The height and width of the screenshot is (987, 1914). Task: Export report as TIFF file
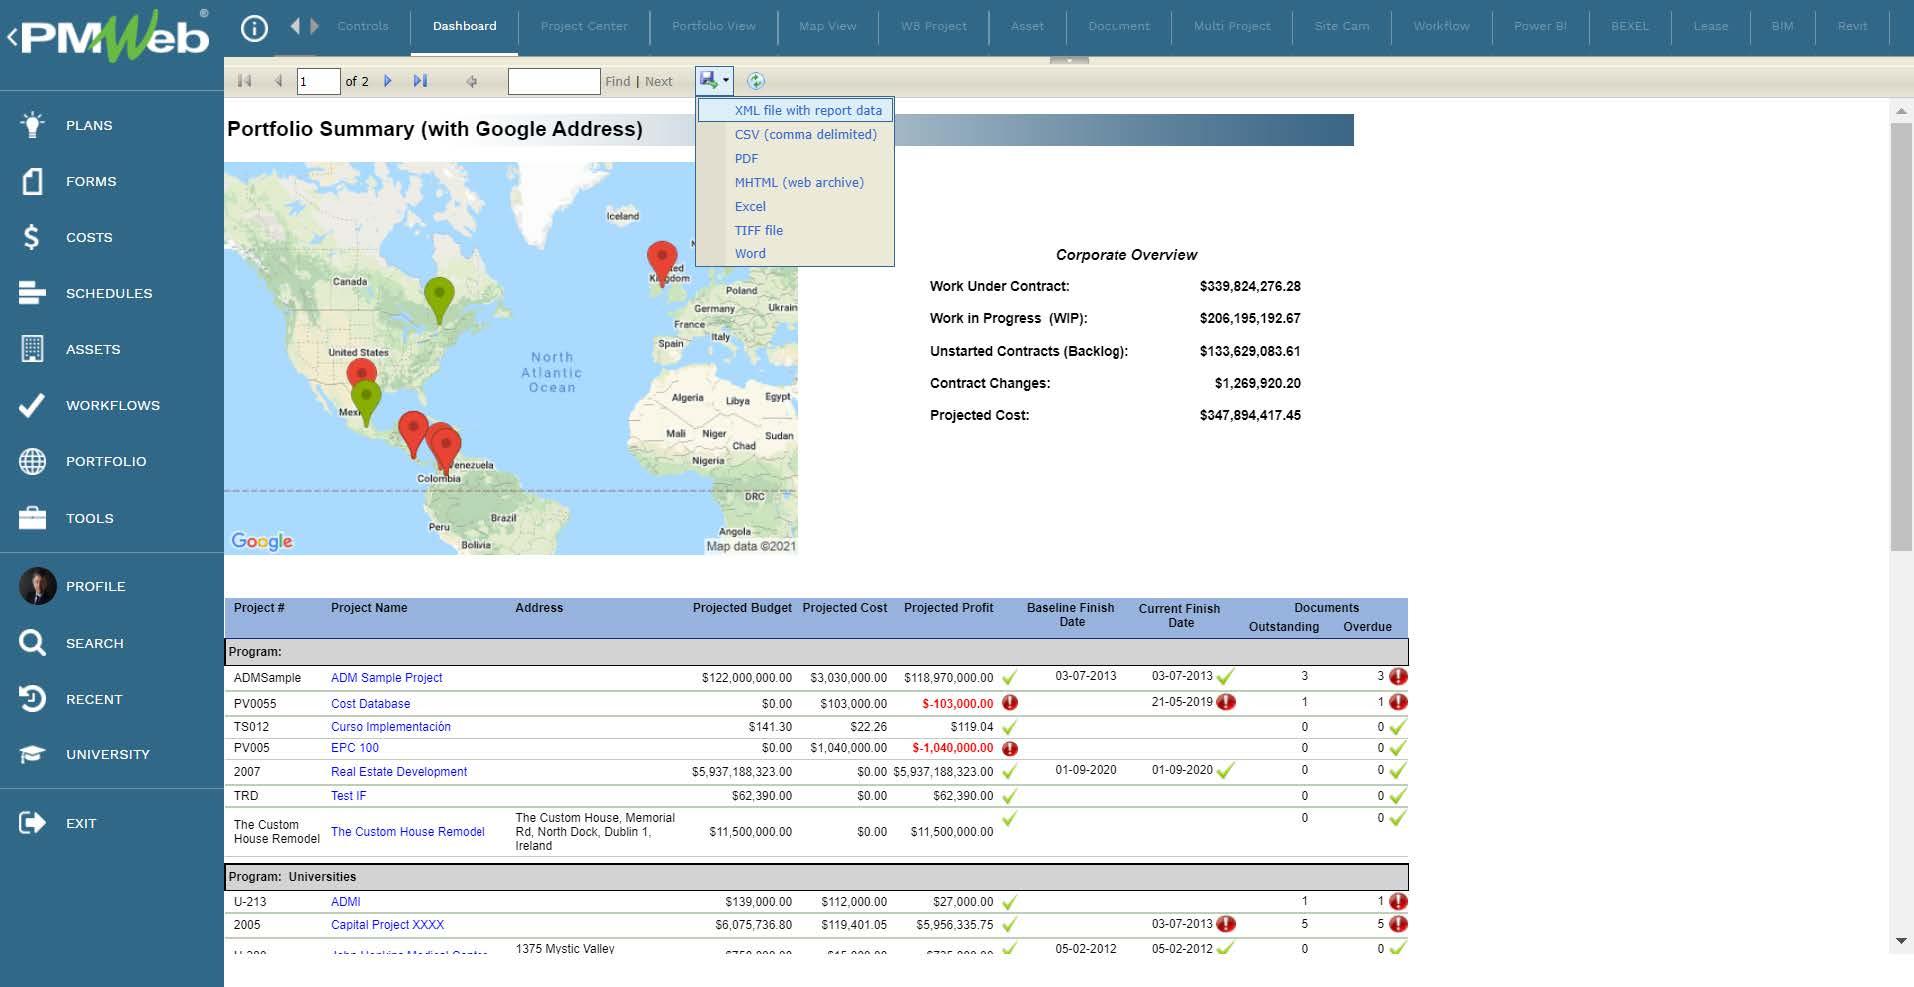(758, 230)
